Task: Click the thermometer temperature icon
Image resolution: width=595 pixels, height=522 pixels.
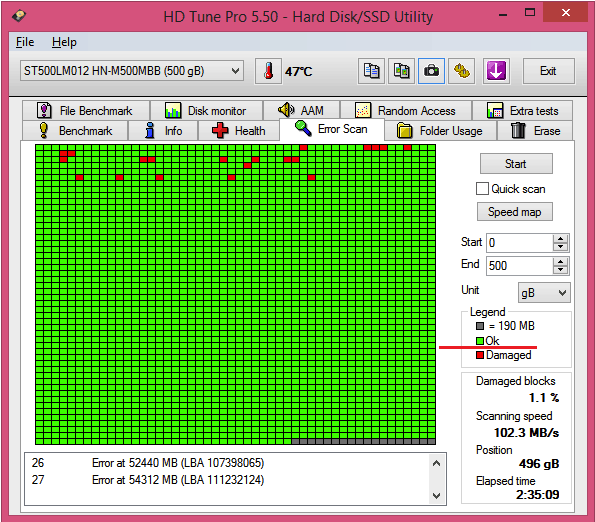Action: click(268, 71)
